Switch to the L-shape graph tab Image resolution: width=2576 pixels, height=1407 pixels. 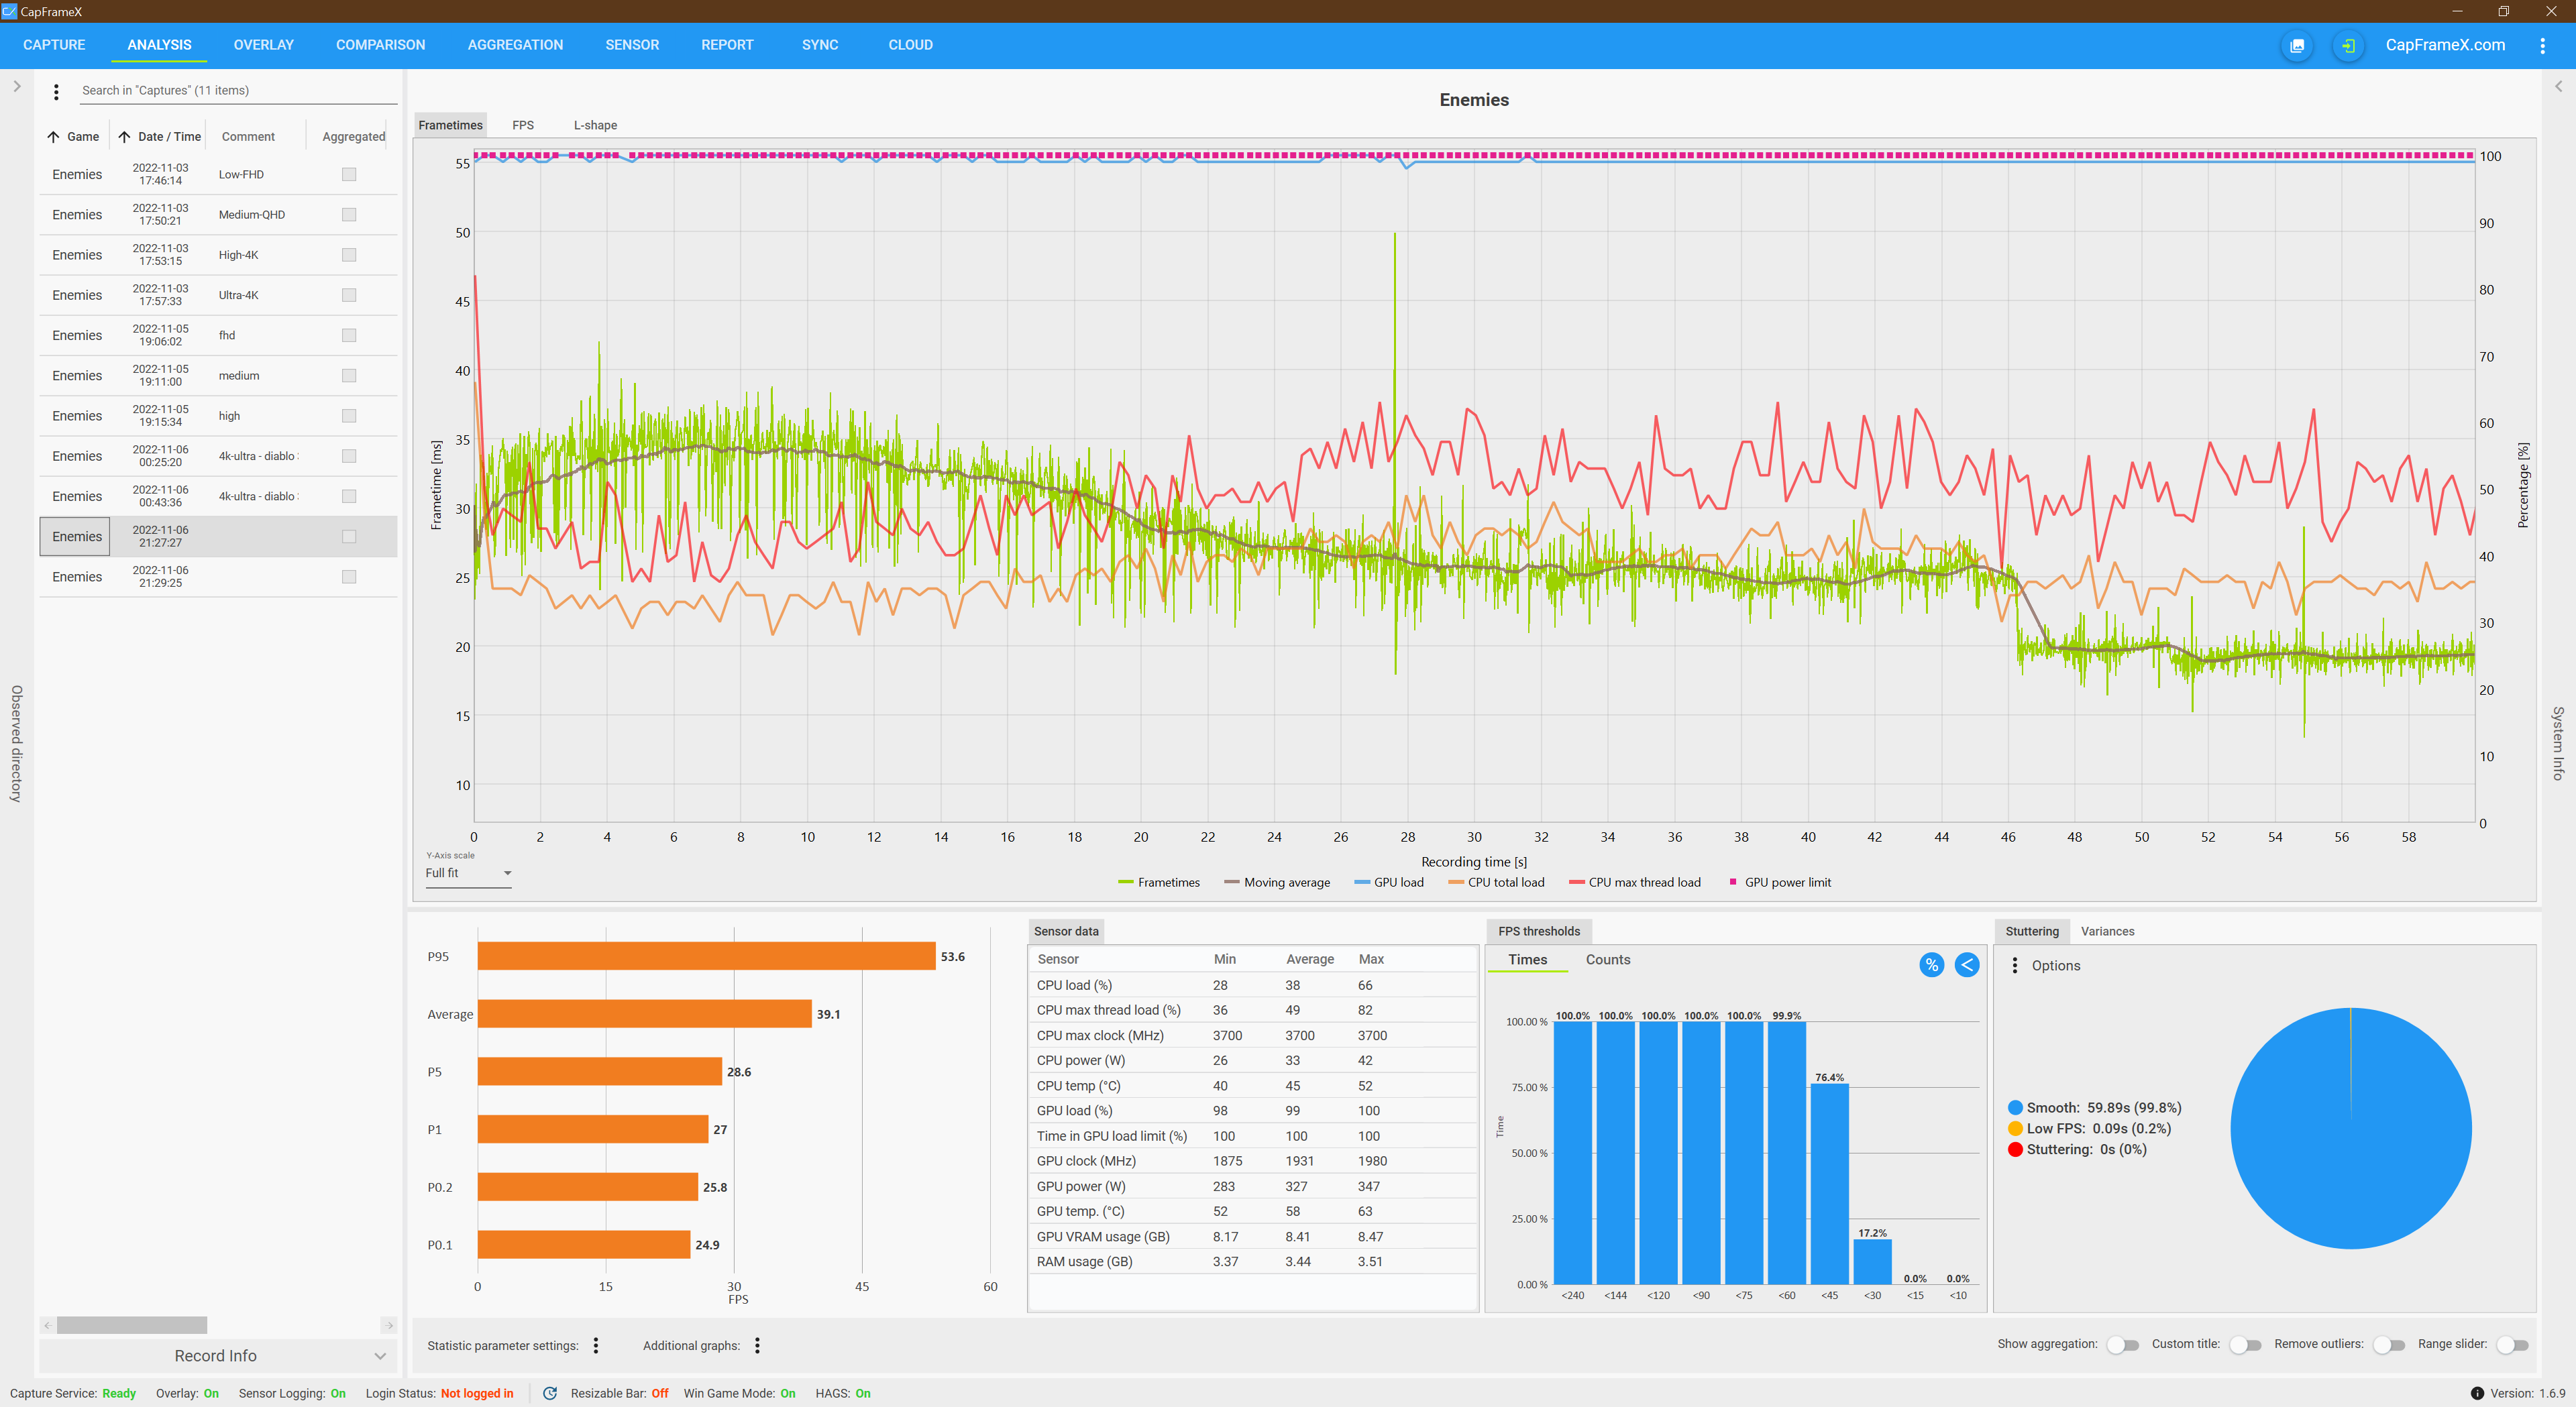[x=595, y=125]
